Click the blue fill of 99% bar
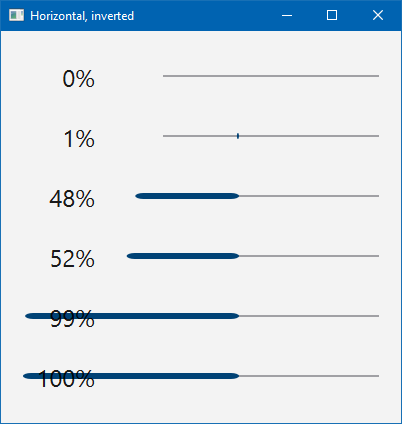 click(x=132, y=316)
